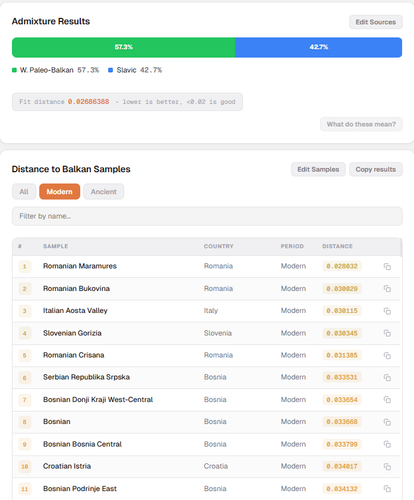Open the Edit Samples button
This screenshot has height=500, width=414.
[x=318, y=169]
